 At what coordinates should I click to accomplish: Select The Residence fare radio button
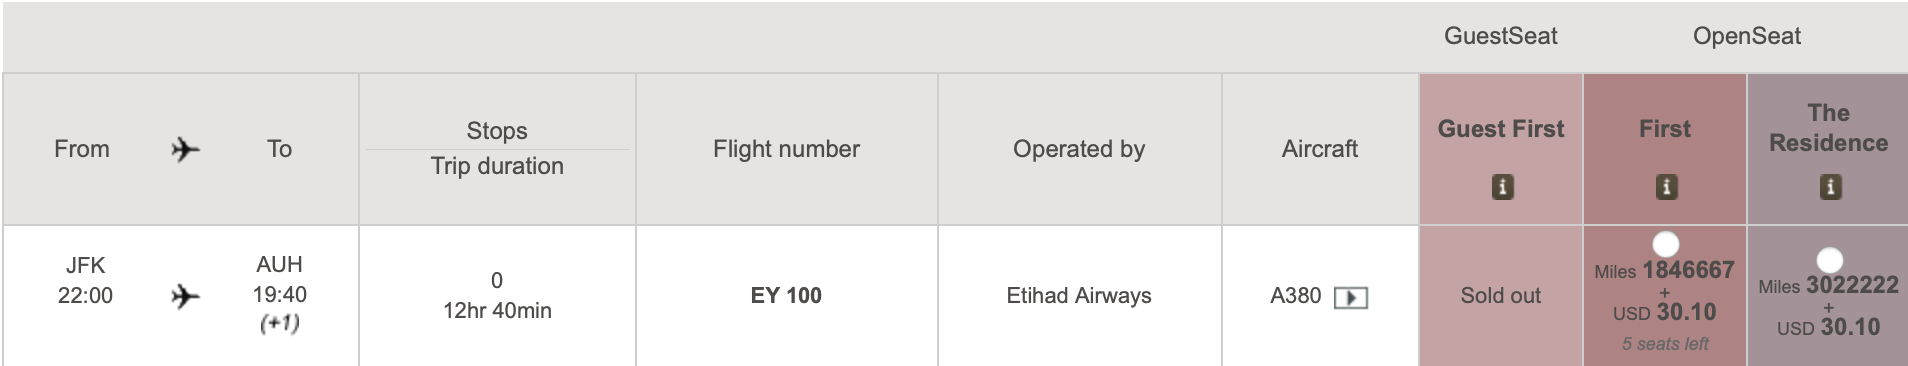(1829, 260)
